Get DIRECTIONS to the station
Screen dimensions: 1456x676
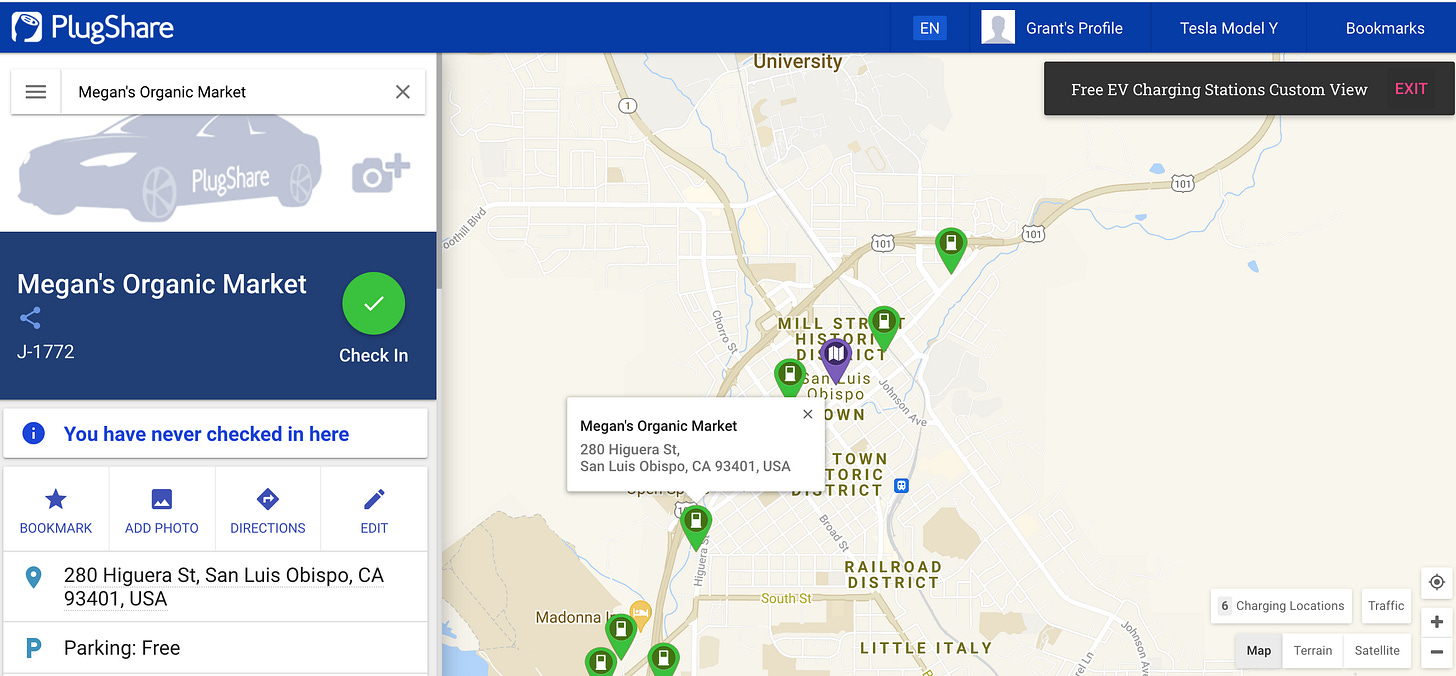coord(268,510)
